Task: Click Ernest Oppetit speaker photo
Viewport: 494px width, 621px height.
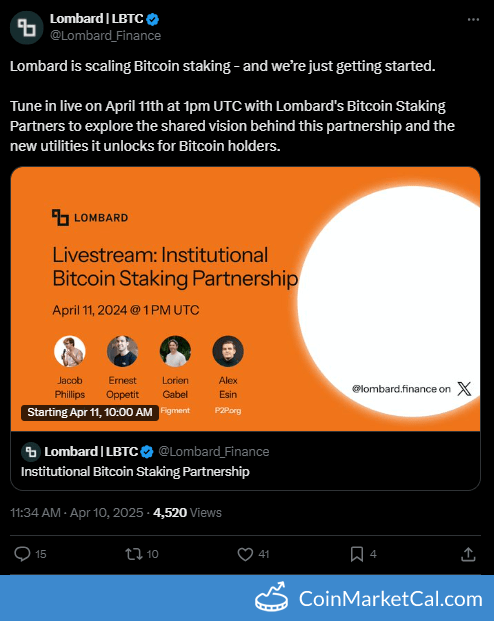Action: click(122, 351)
